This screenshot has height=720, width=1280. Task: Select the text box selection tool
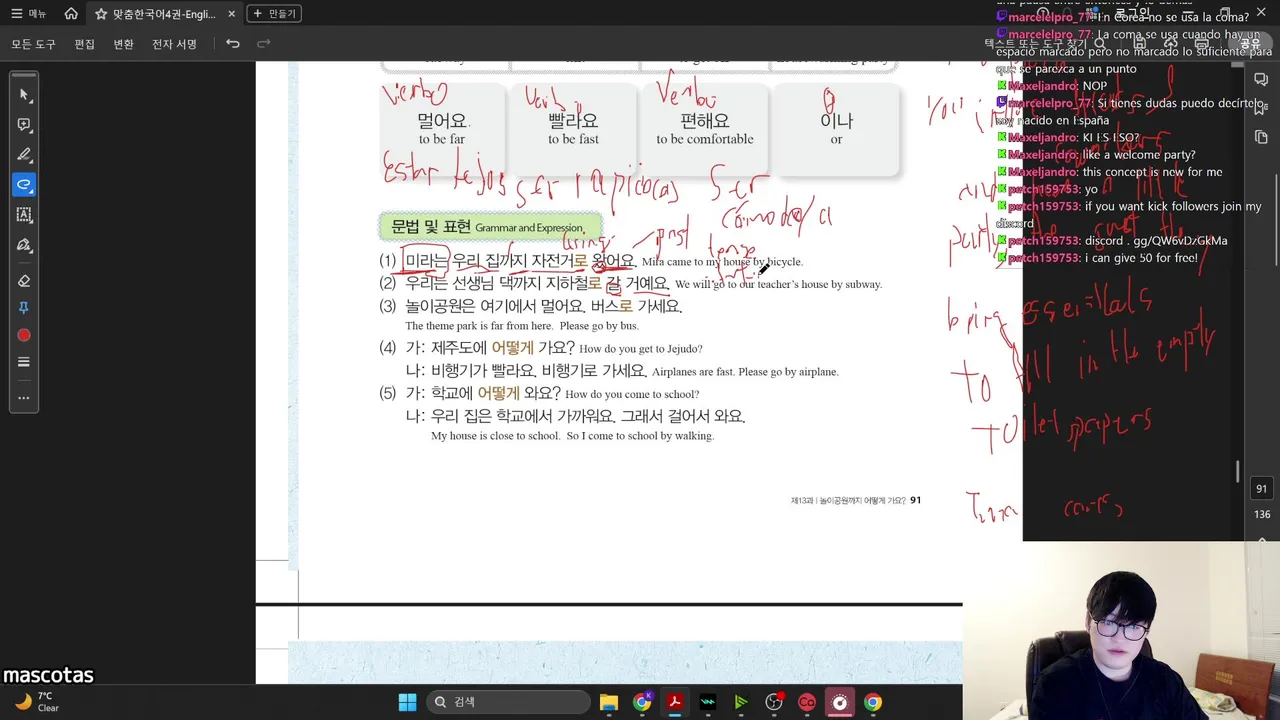pyautogui.click(x=24, y=215)
